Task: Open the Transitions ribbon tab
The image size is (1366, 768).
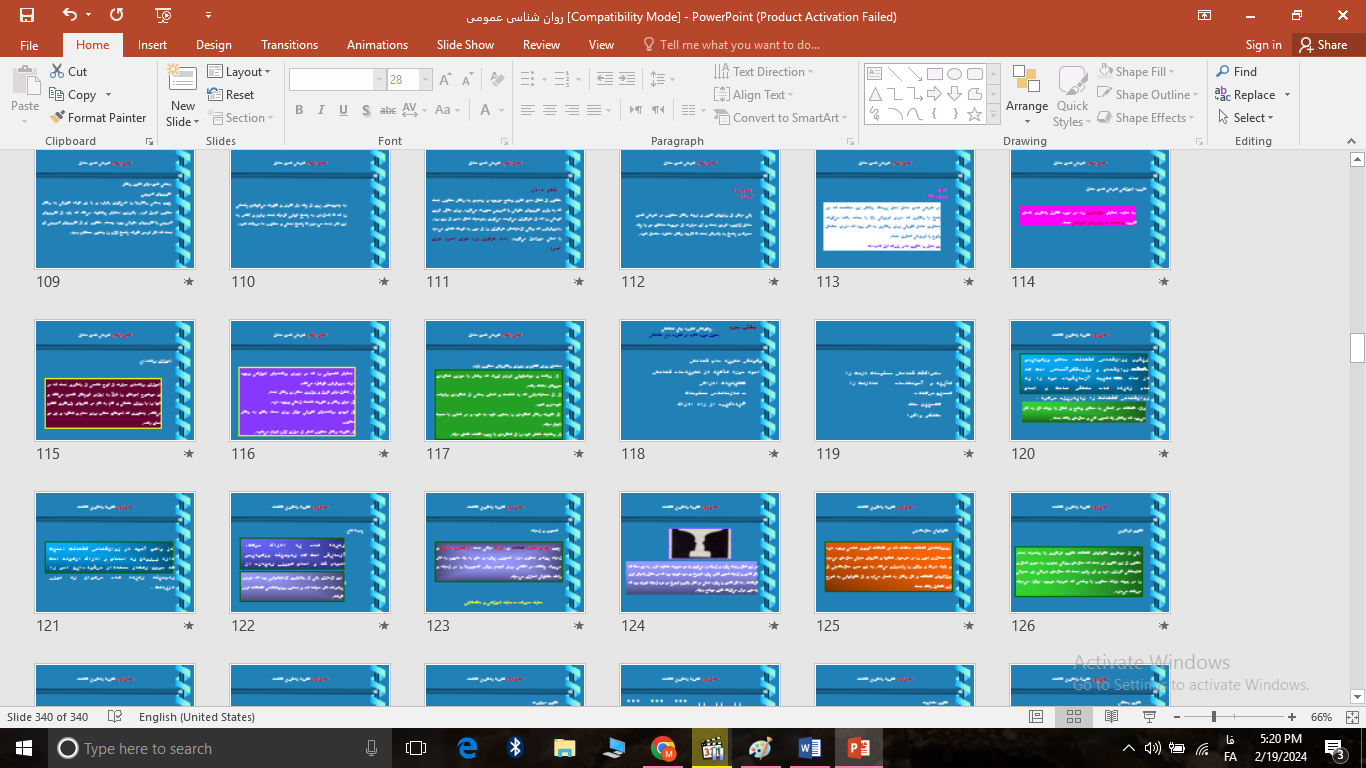Action: click(x=289, y=45)
